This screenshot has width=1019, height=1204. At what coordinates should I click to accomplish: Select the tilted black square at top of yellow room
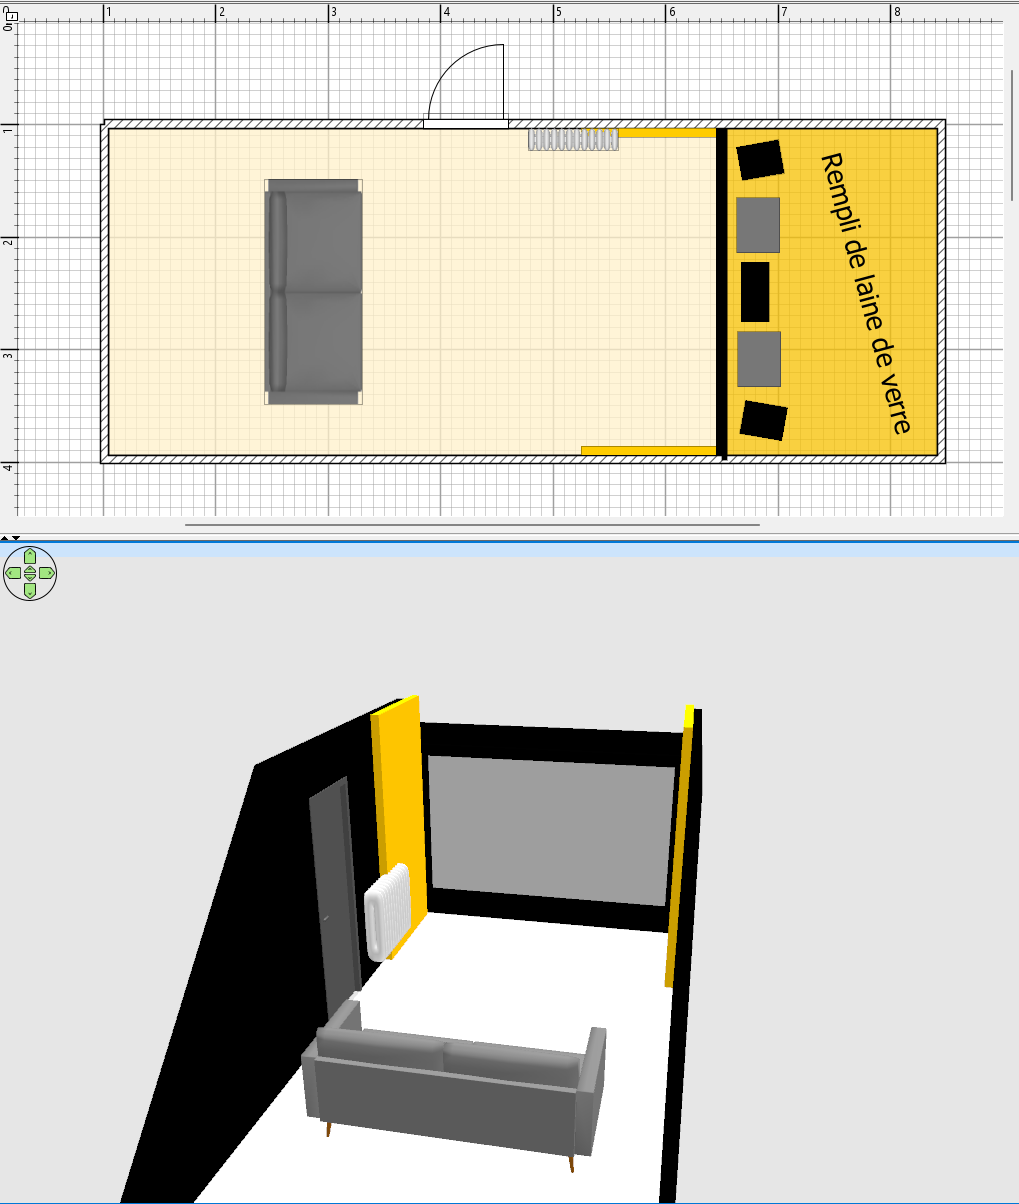tap(760, 160)
